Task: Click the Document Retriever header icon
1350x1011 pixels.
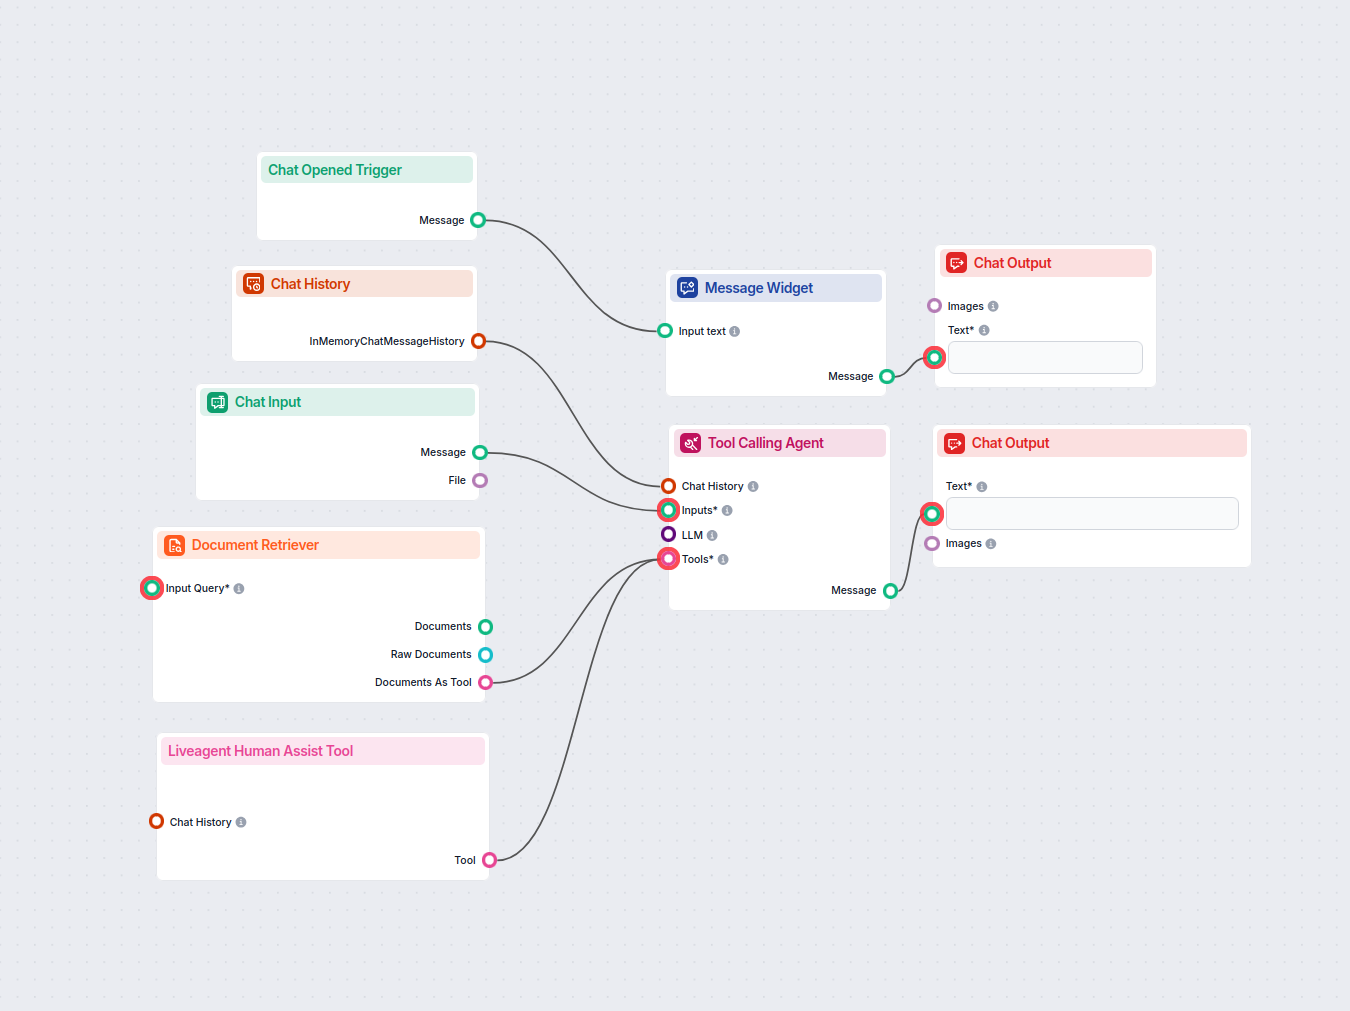Action: click(175, 544)
